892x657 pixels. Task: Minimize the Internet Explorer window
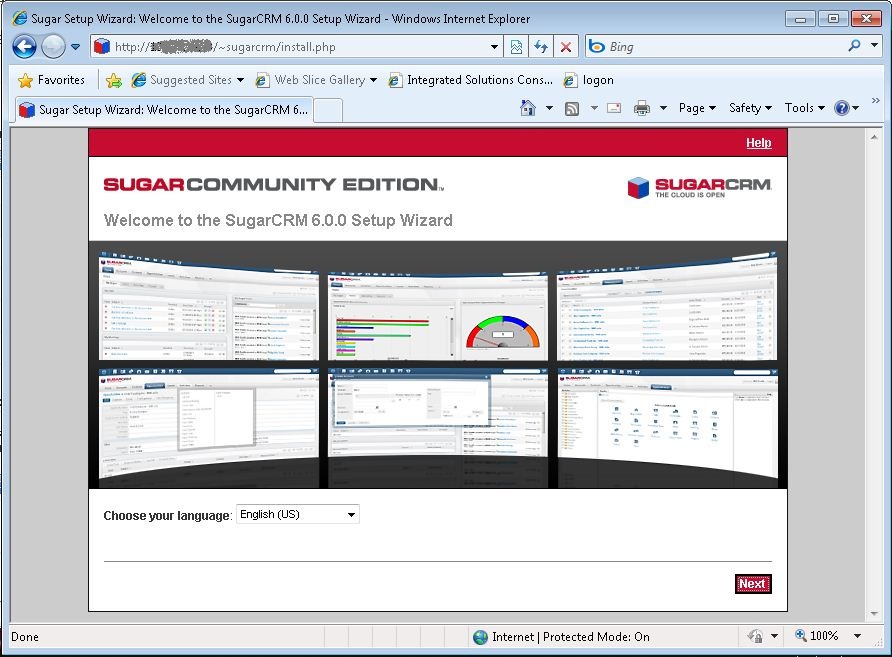pyautogui.click(x=800, y=19)
